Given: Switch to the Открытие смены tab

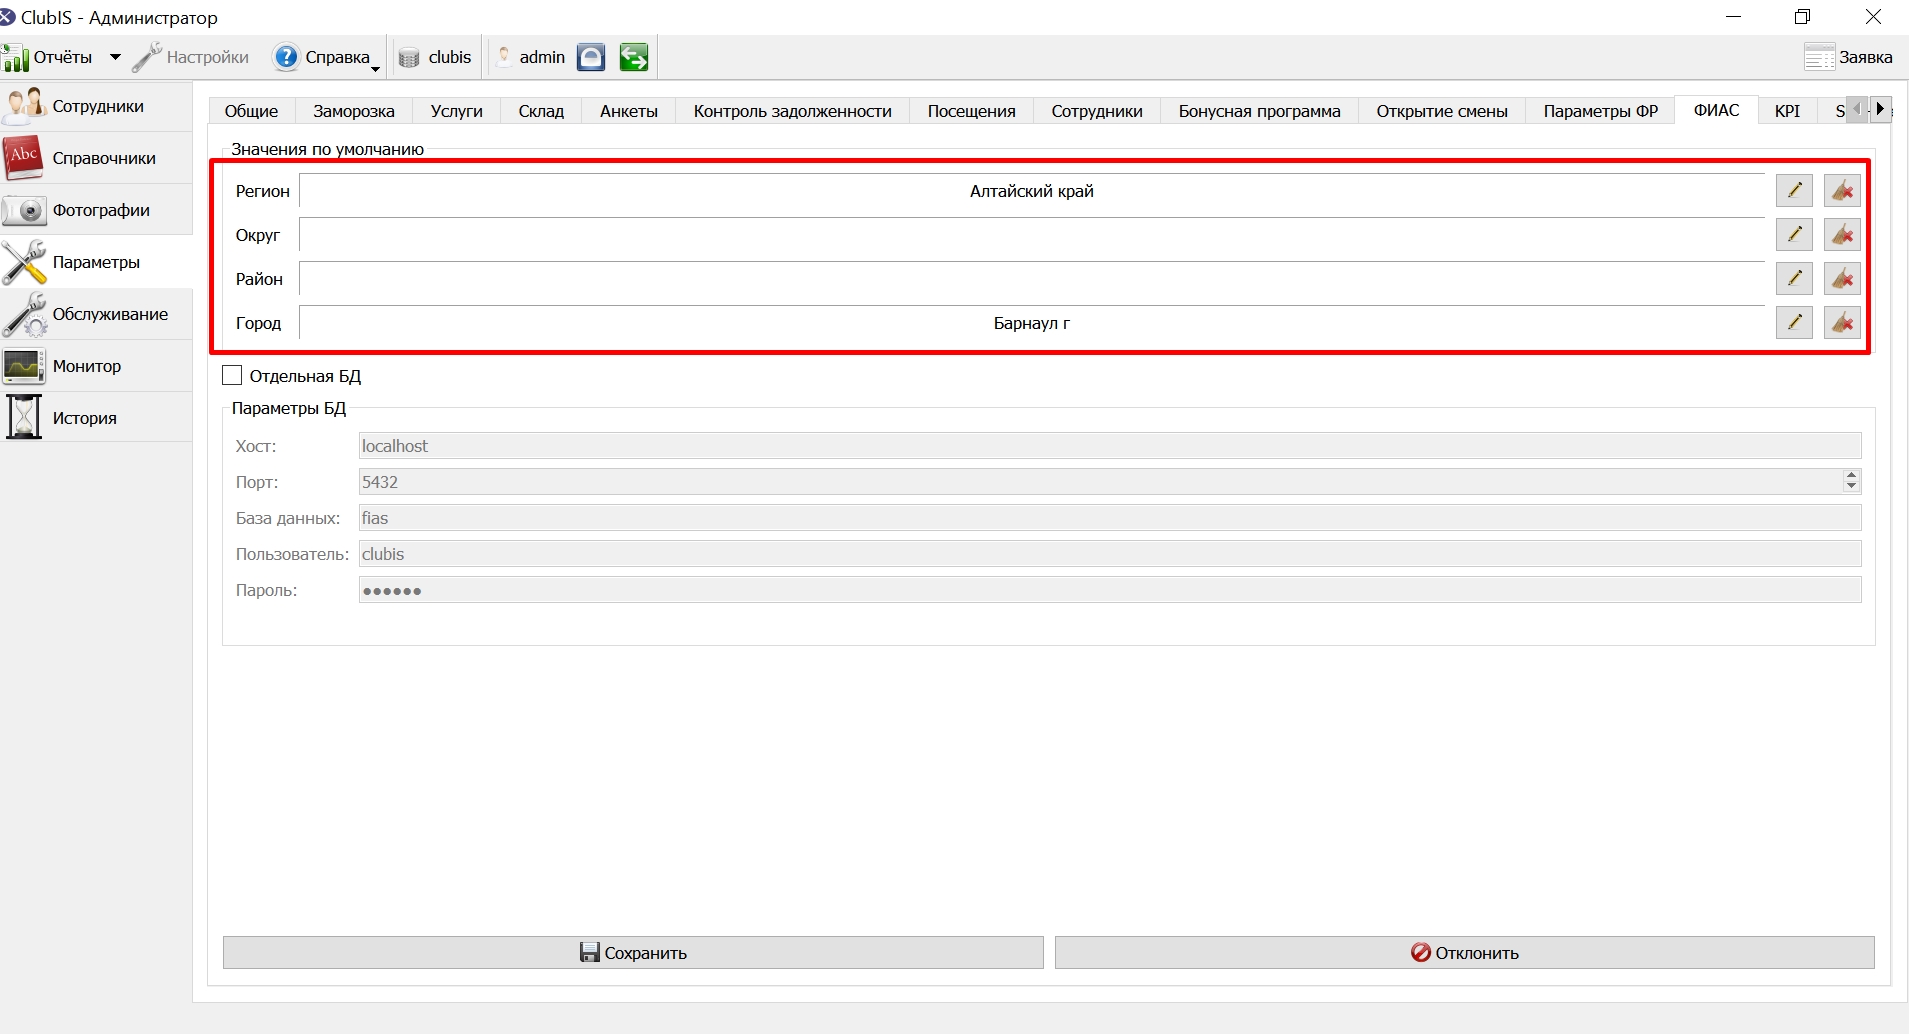Looking at the screenshot, I should (x=1442, y=111).
